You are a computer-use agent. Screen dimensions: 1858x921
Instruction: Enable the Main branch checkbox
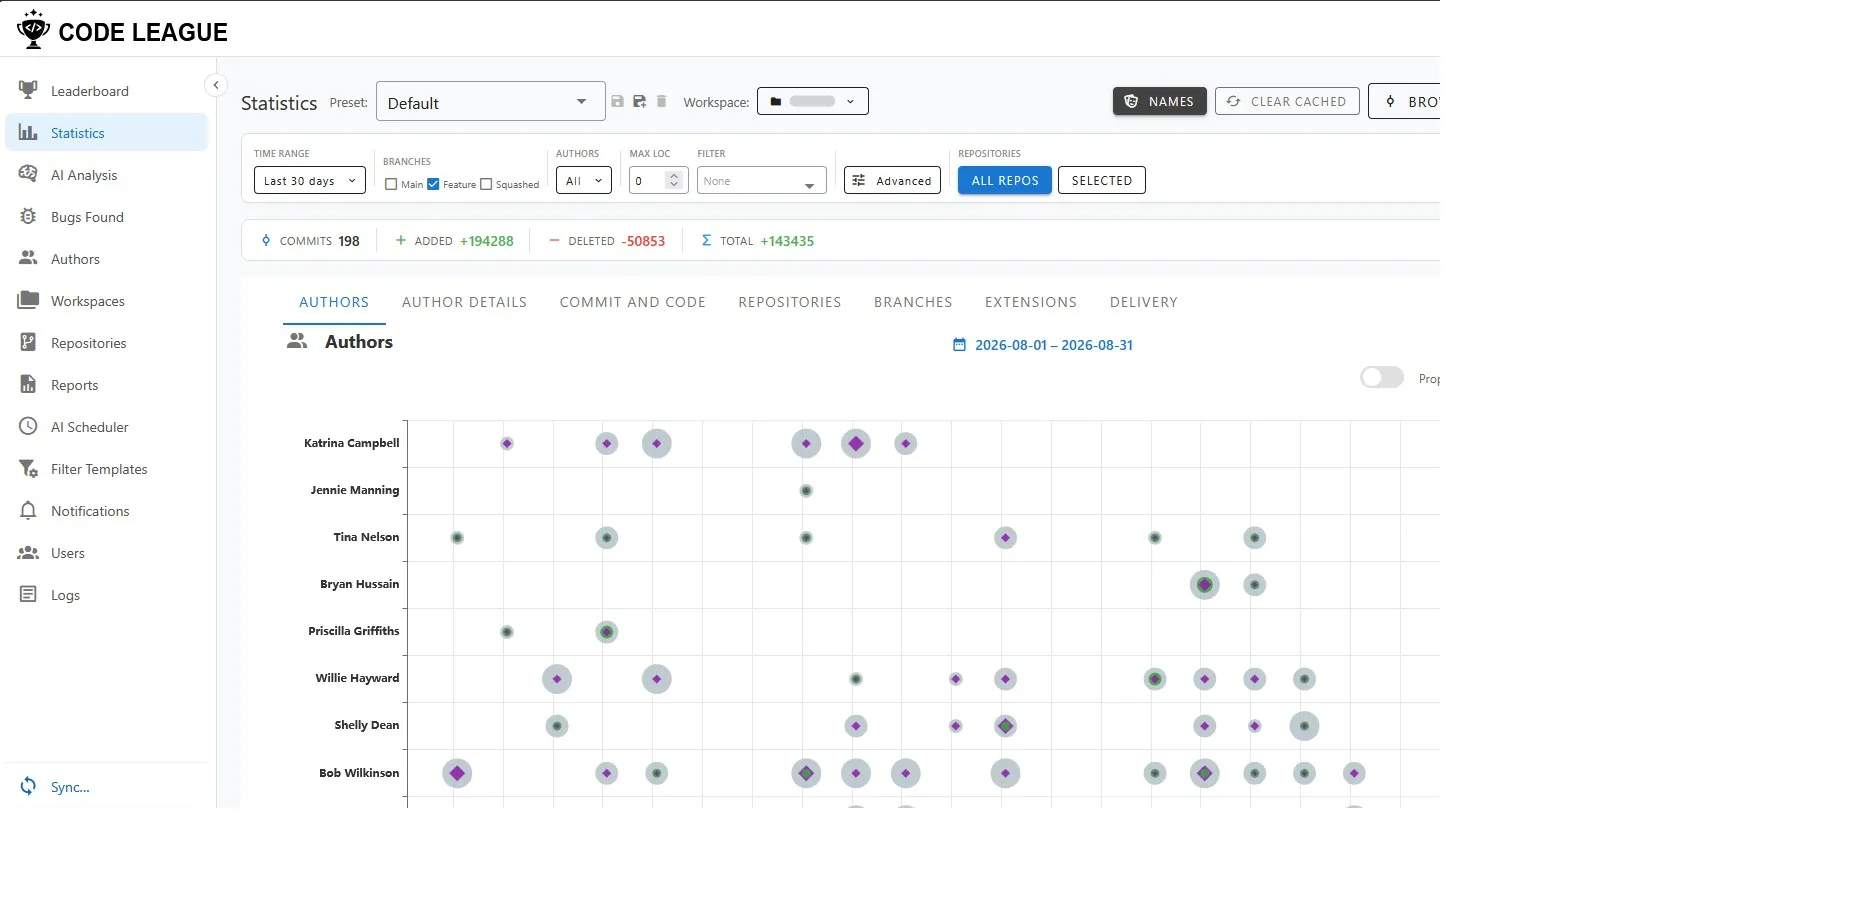pos(391,184)
